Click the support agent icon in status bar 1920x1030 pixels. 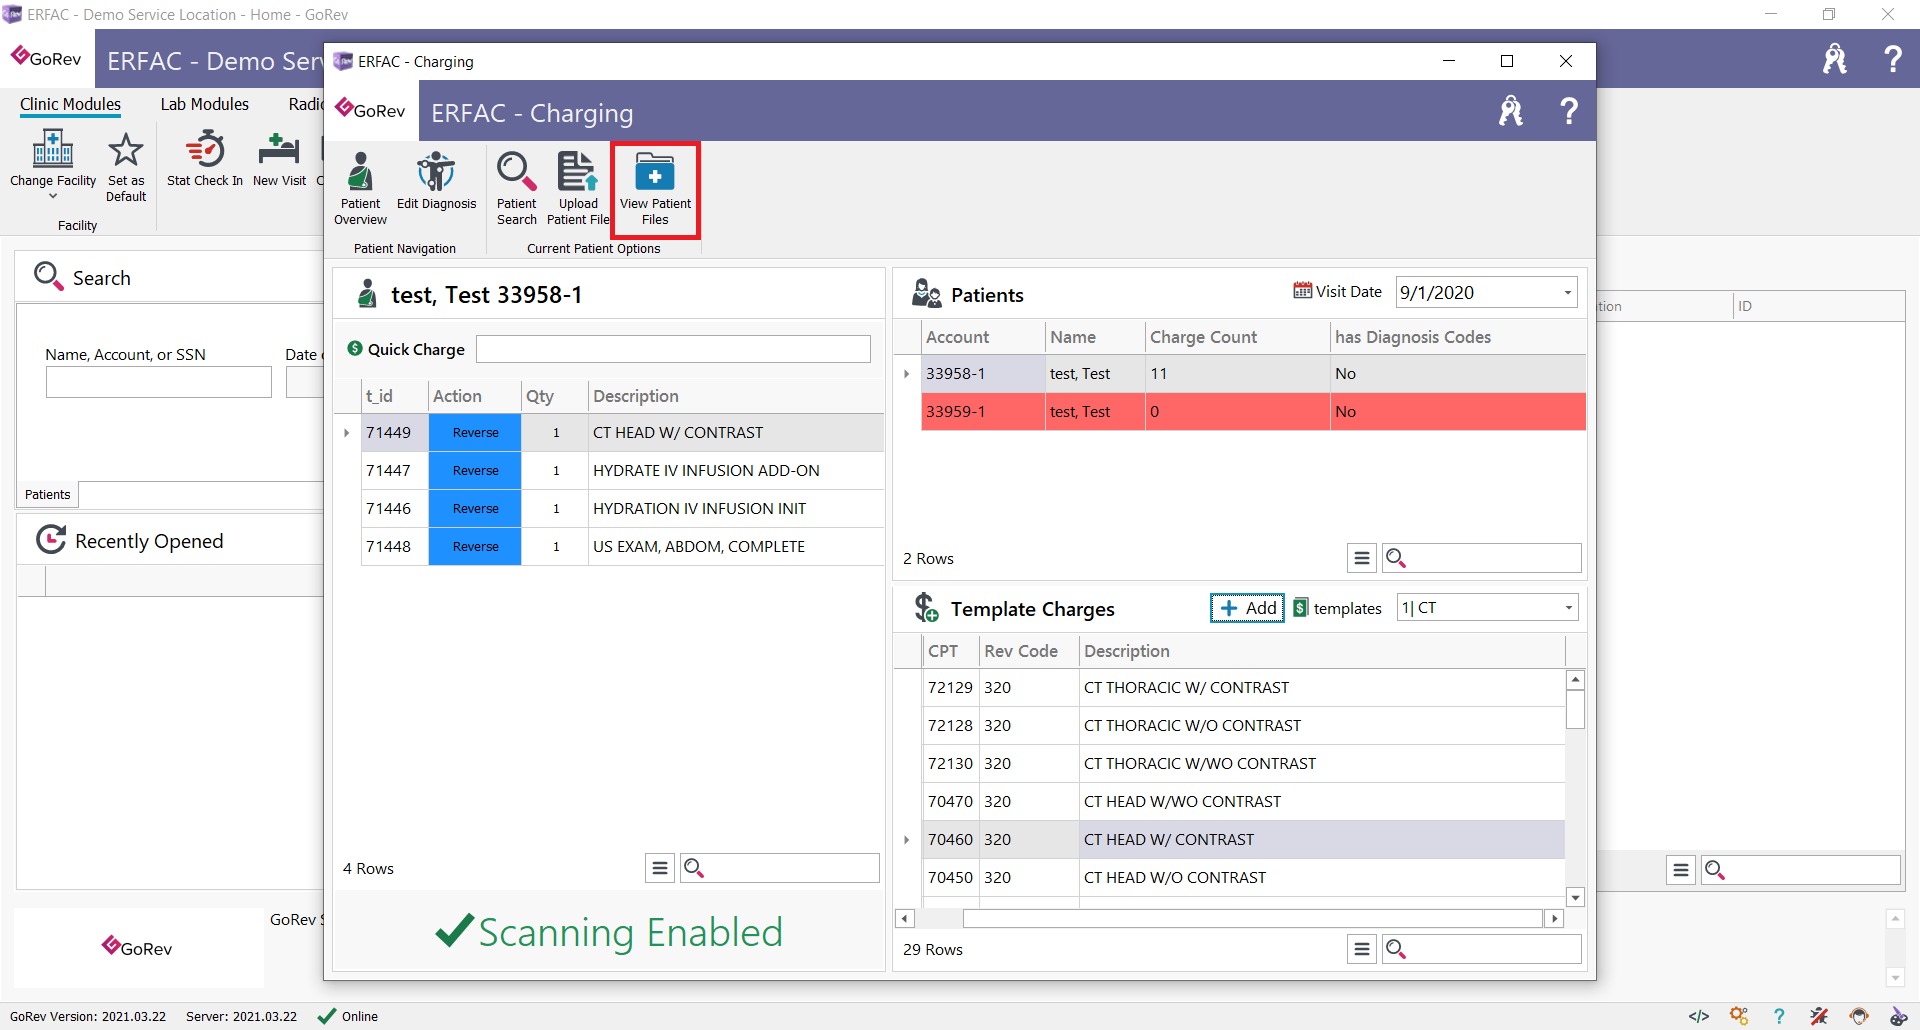click(x=1859, y=1017)
